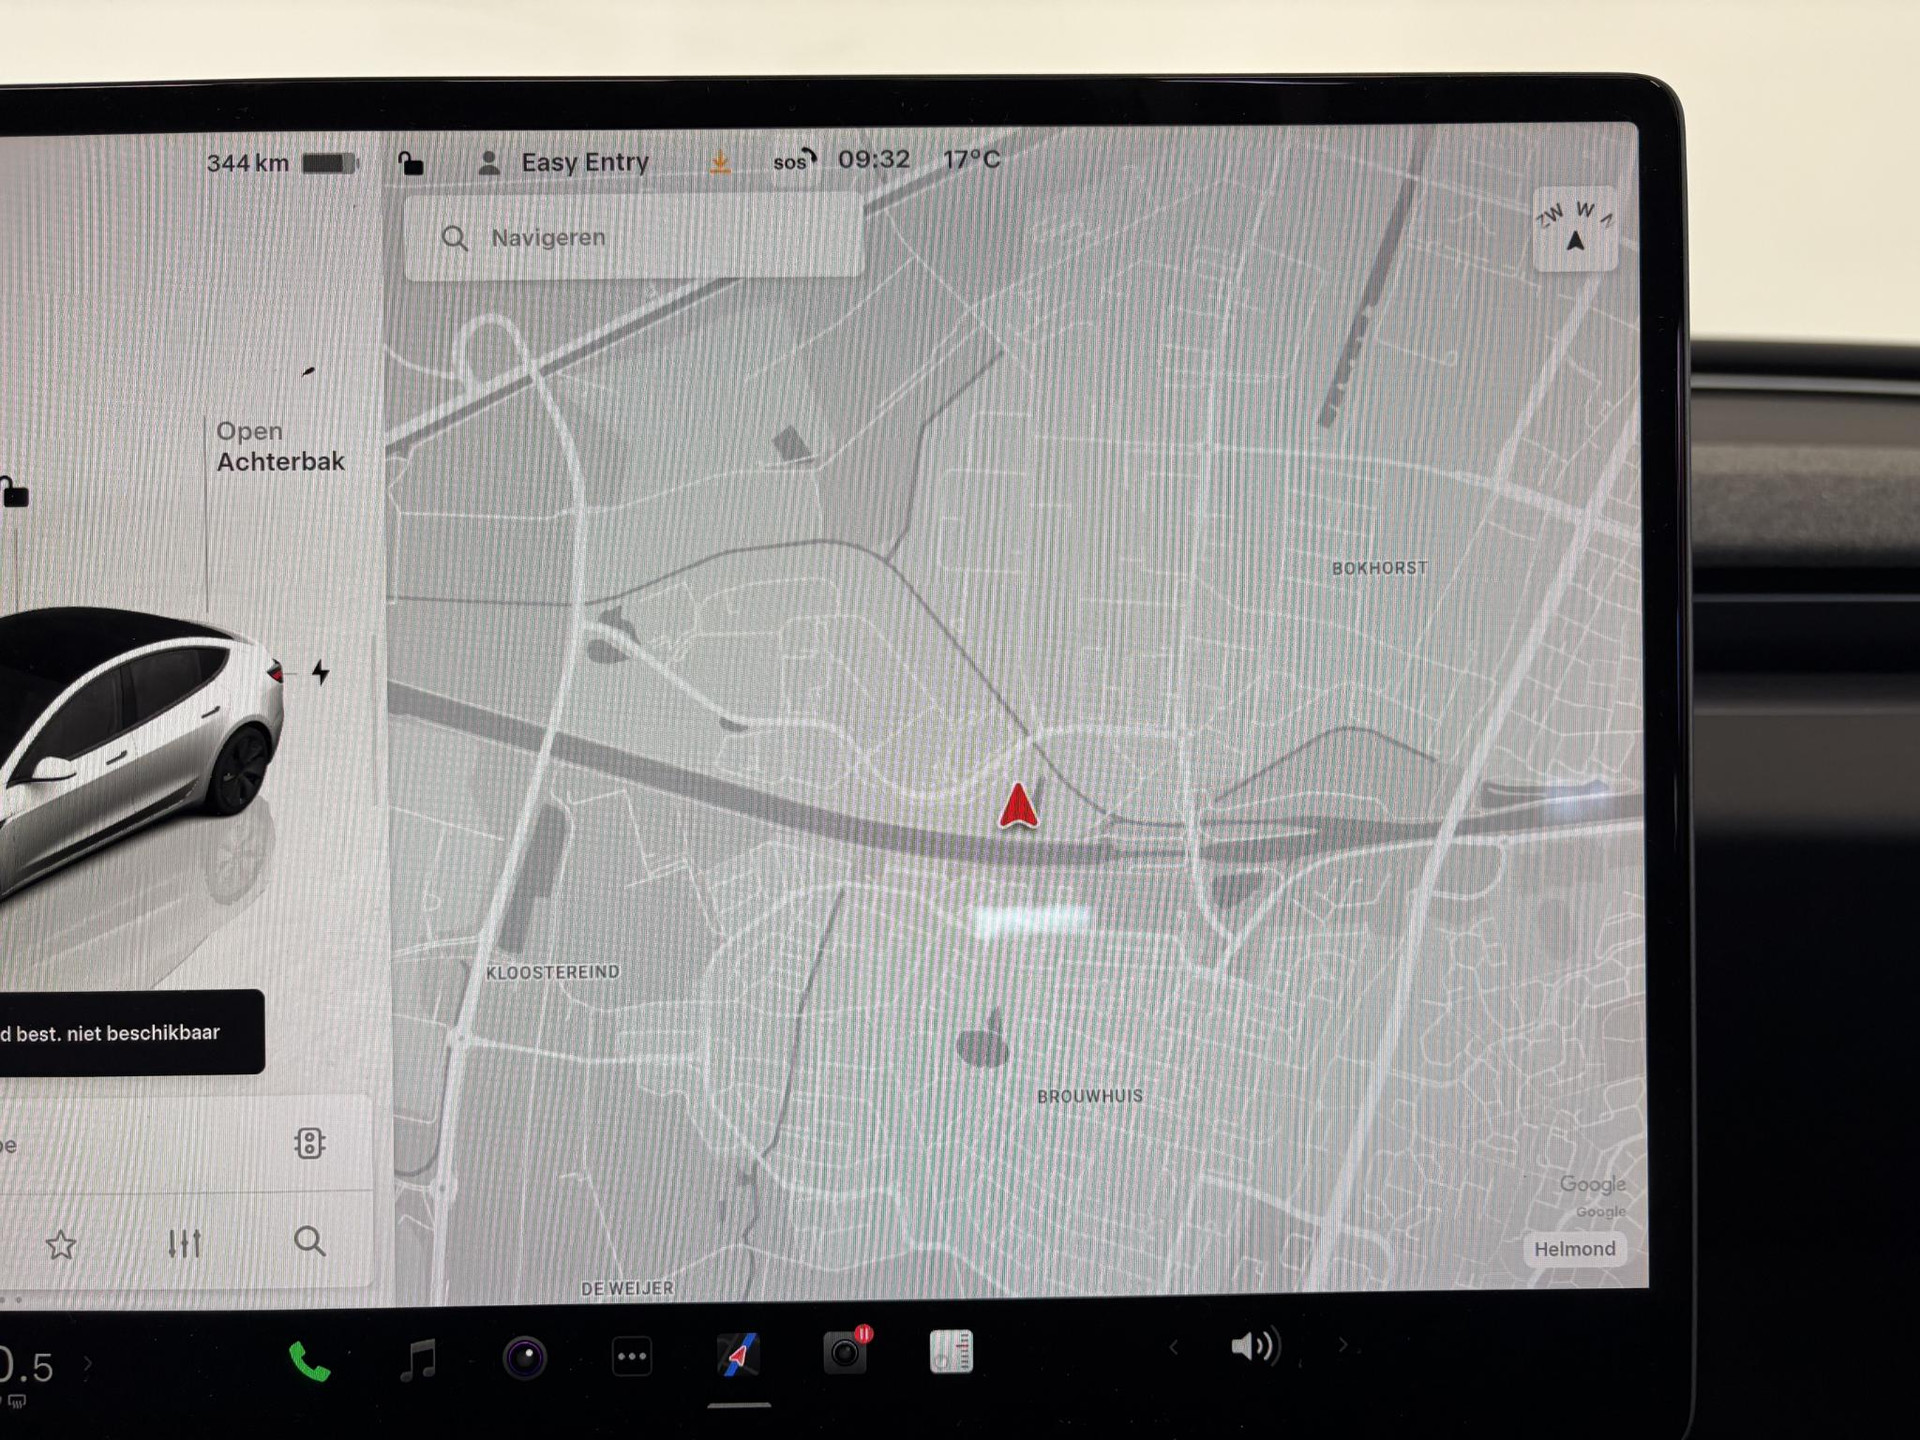Decrease volume with left chevron
This screenshot has width=1920, height=1440.
click(x=1174, y=1348)
